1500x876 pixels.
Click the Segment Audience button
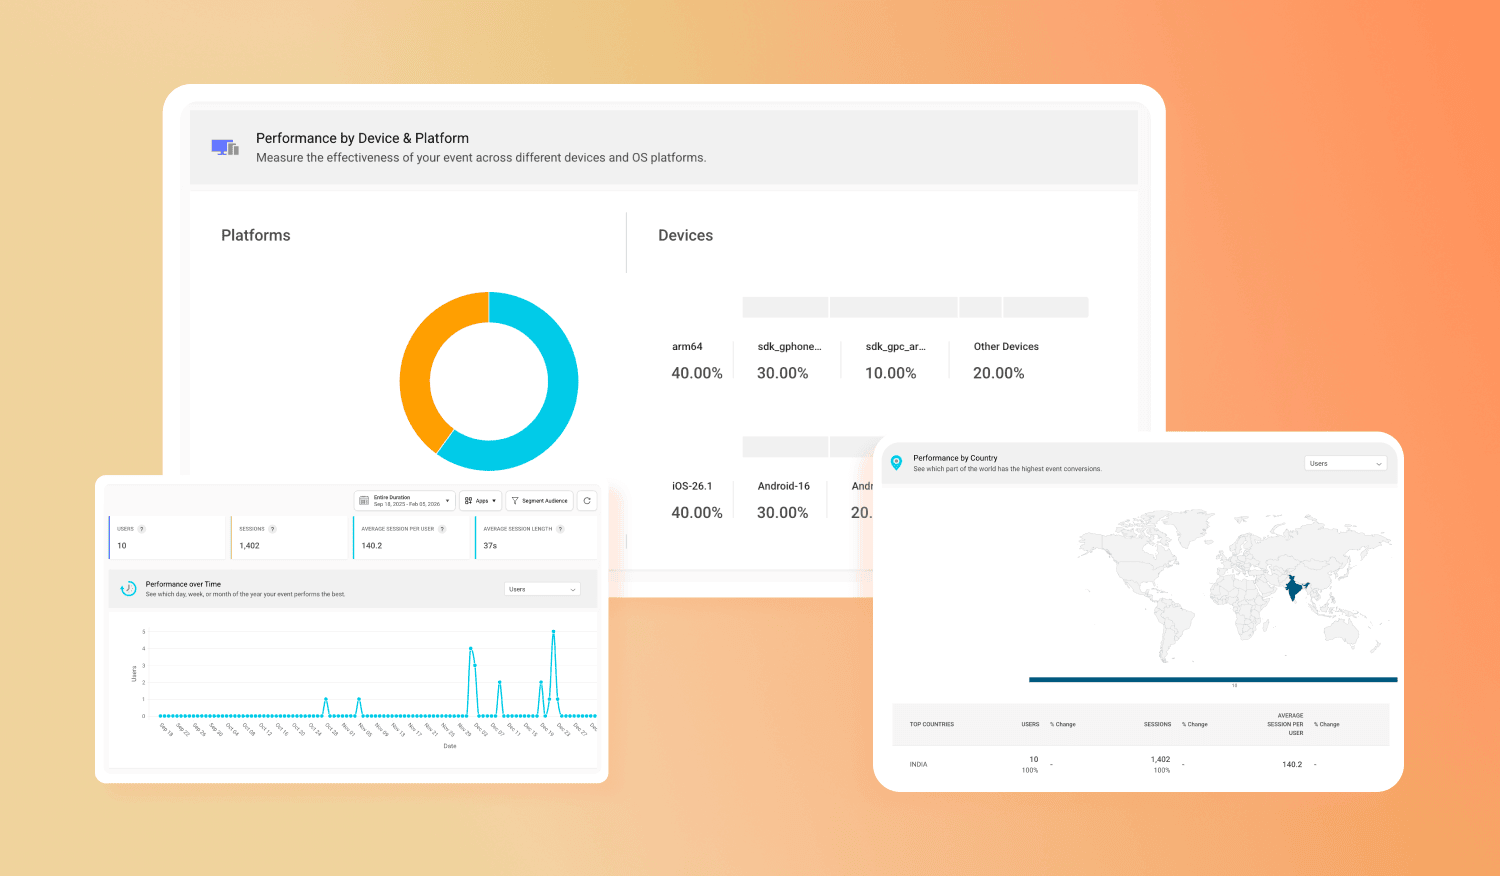click(540, 501)
